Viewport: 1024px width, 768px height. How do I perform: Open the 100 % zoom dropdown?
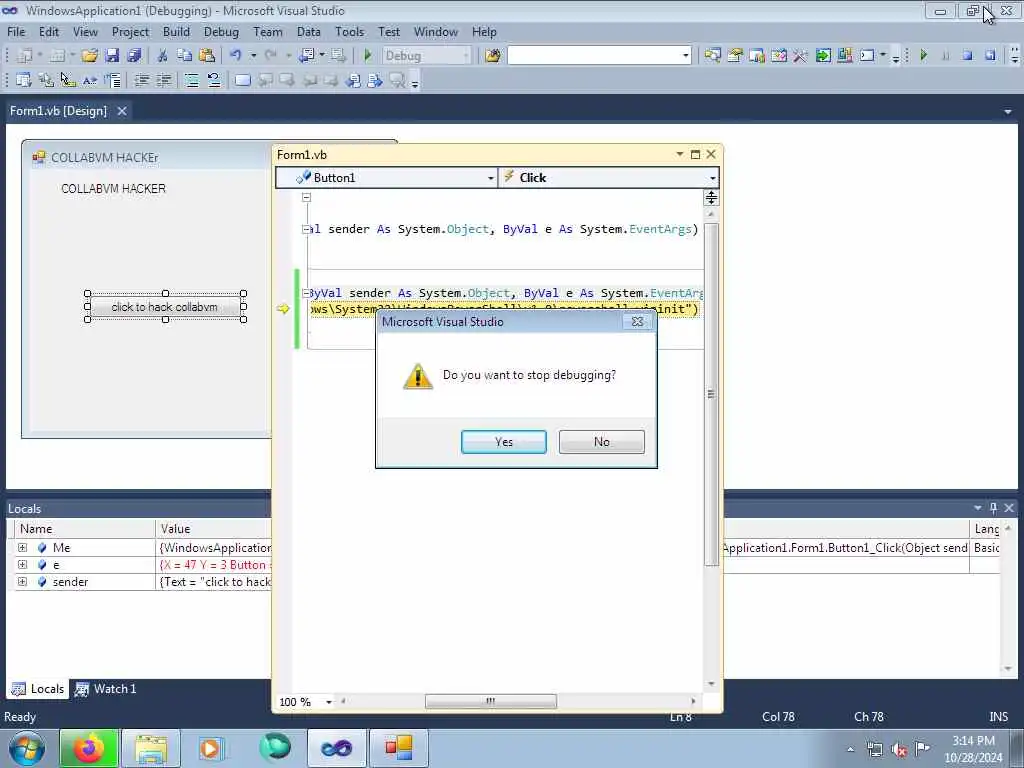(328, 702)
